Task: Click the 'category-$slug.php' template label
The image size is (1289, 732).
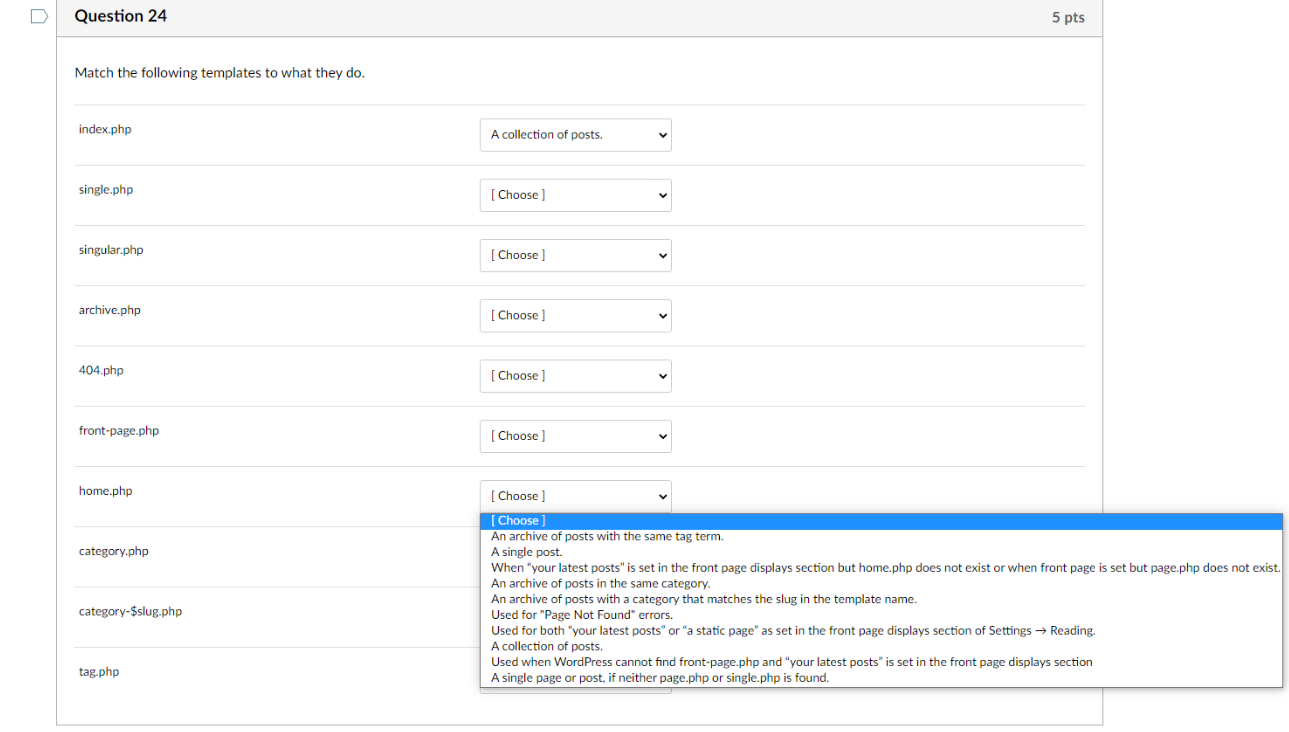Action: coord(130,611)
